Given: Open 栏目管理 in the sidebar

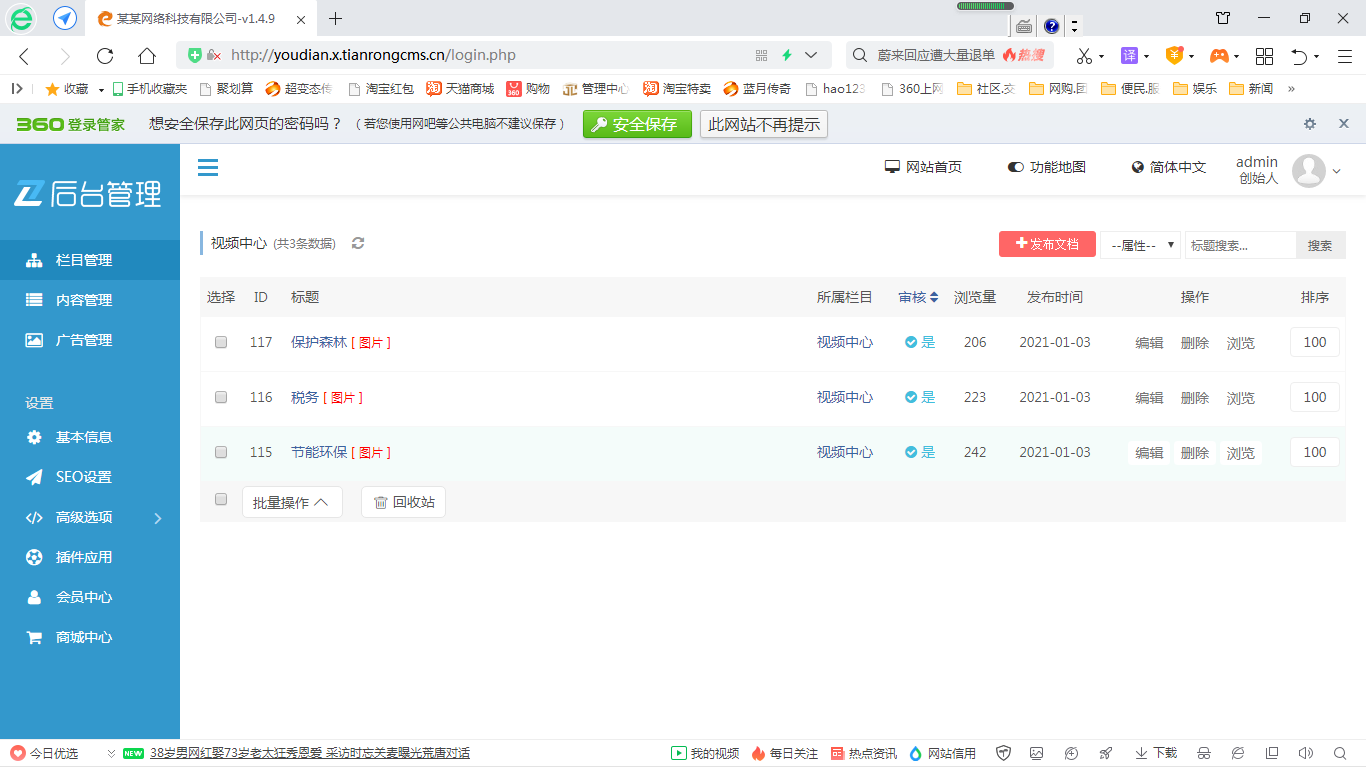Looking at the screenshot, I should click(x=90, y=260).
